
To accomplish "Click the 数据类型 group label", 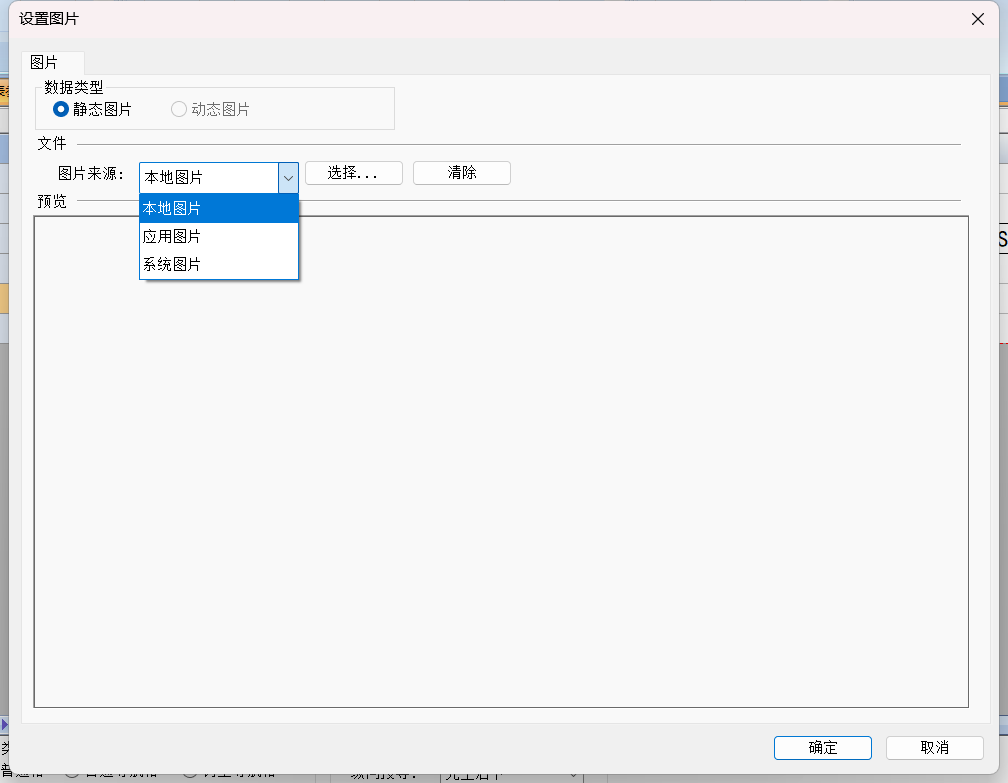I will [x=74, y=88].
